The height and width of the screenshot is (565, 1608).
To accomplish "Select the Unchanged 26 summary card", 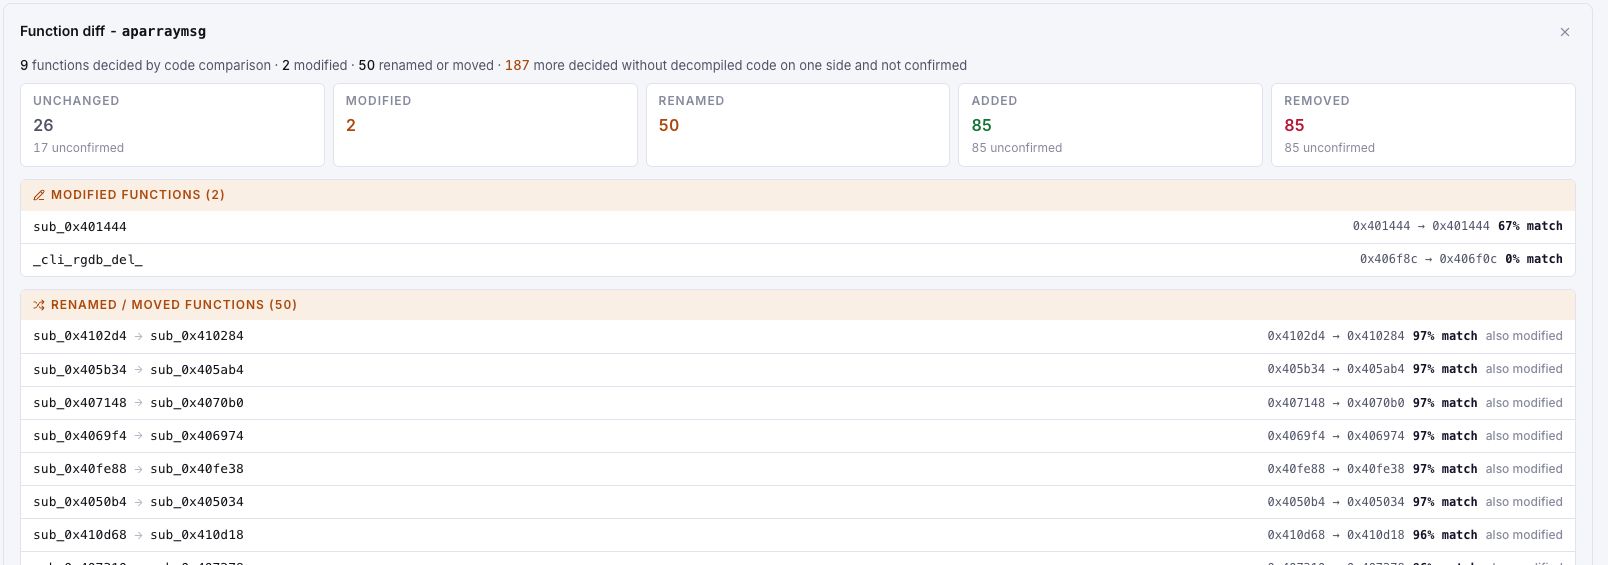I will pos(172,125).
